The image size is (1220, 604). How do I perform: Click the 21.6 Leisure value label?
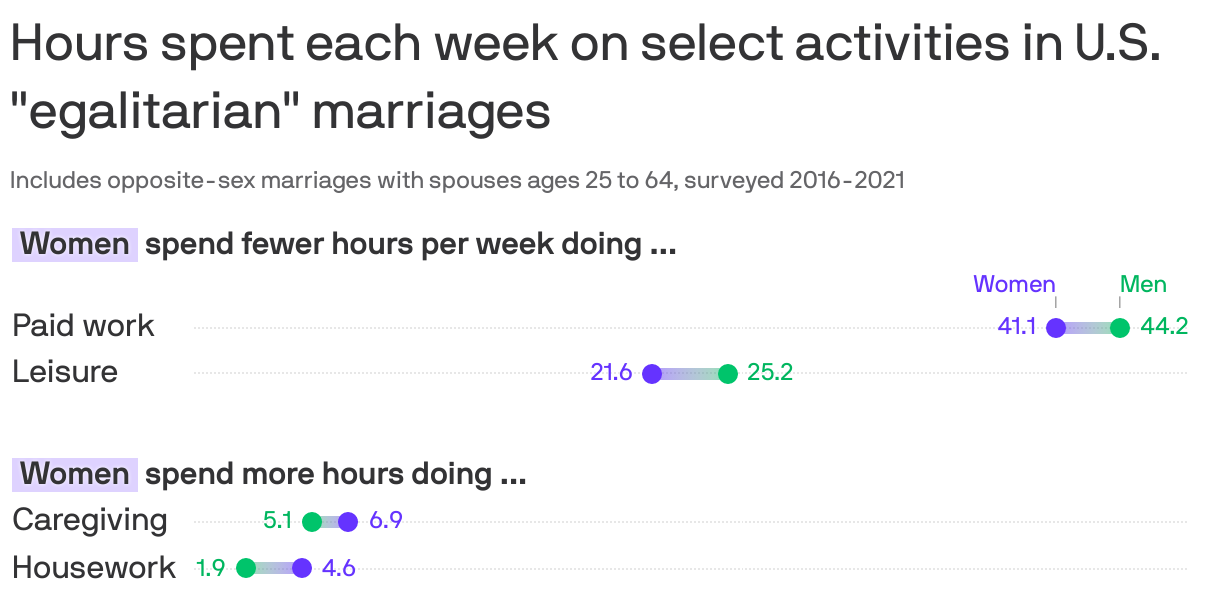(611, 373)
